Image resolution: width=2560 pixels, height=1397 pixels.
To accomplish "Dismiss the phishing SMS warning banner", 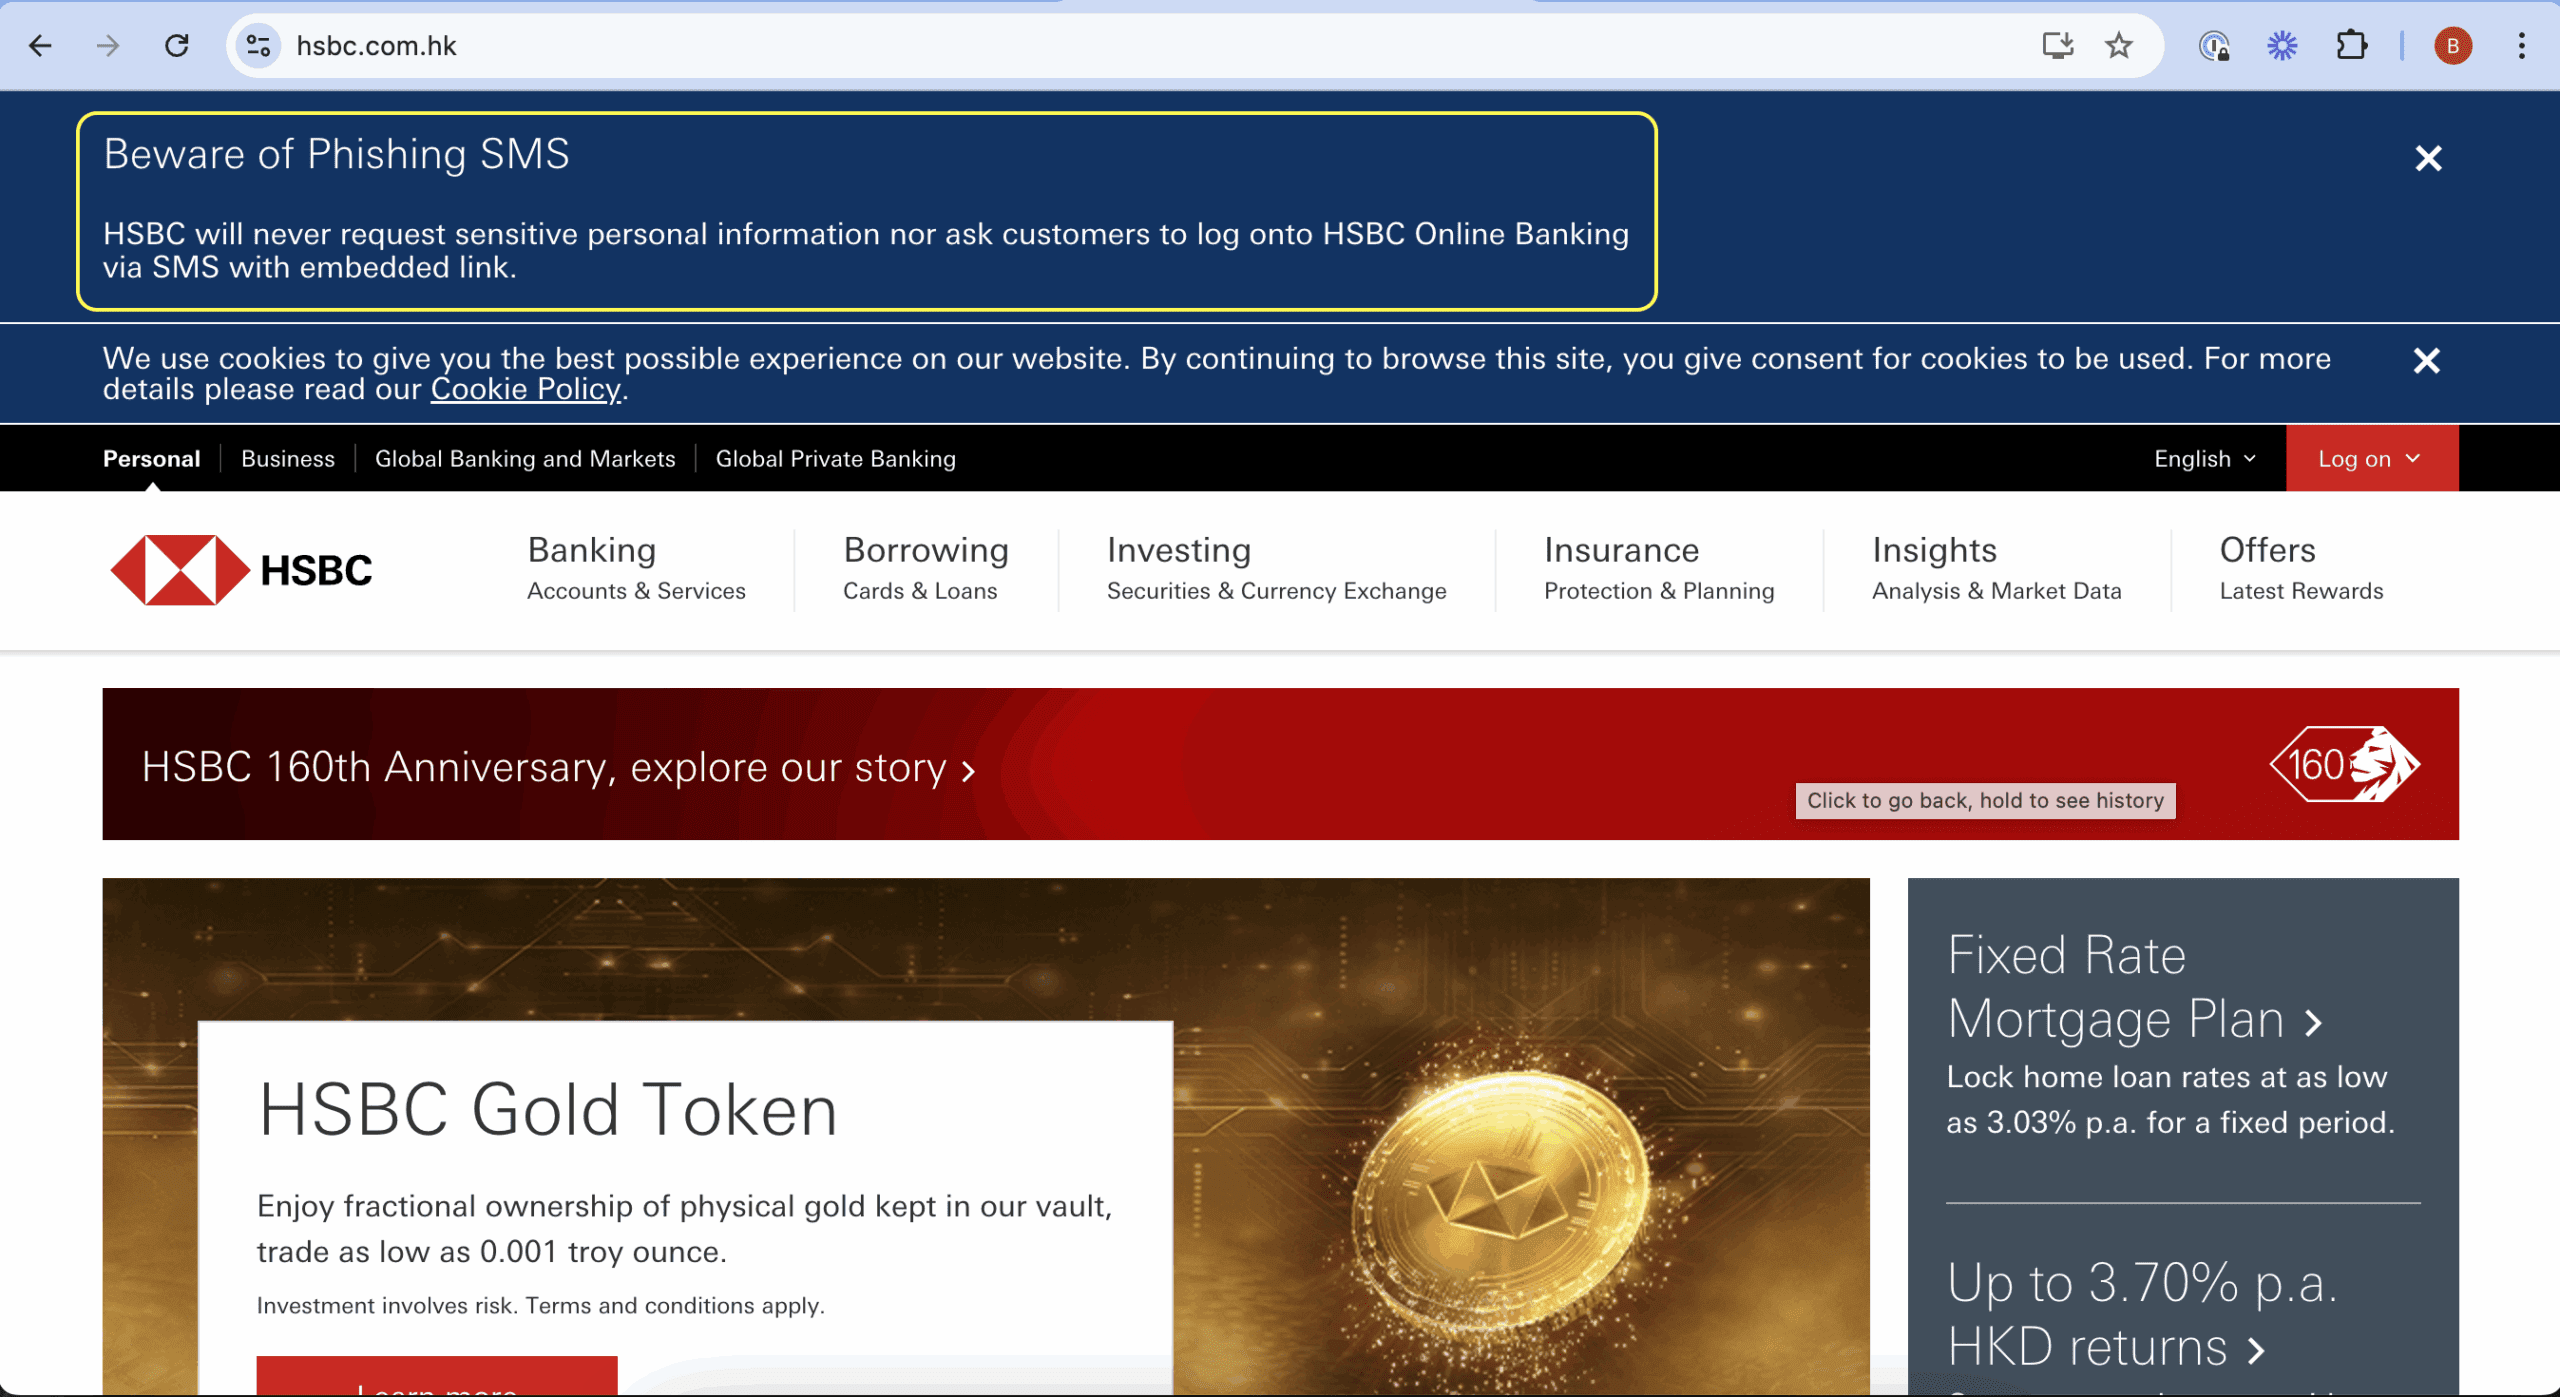I will point(2428,158).
